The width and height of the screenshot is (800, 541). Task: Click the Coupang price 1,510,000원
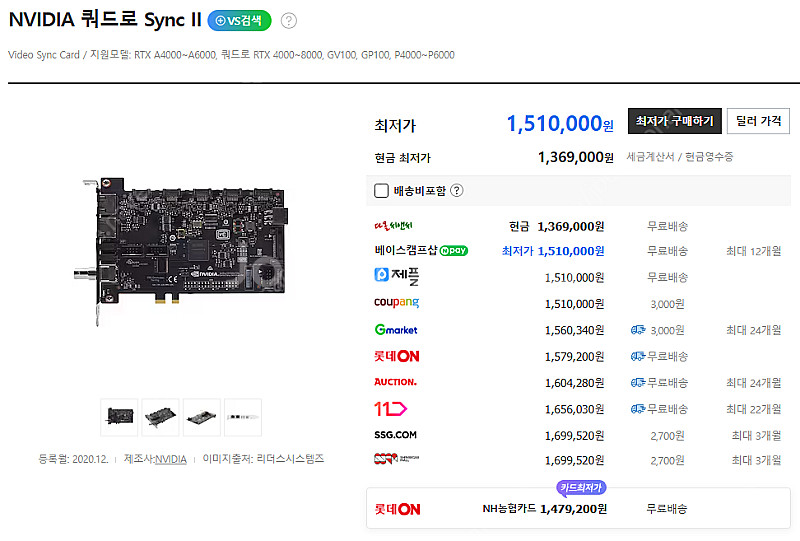(574, 304)
